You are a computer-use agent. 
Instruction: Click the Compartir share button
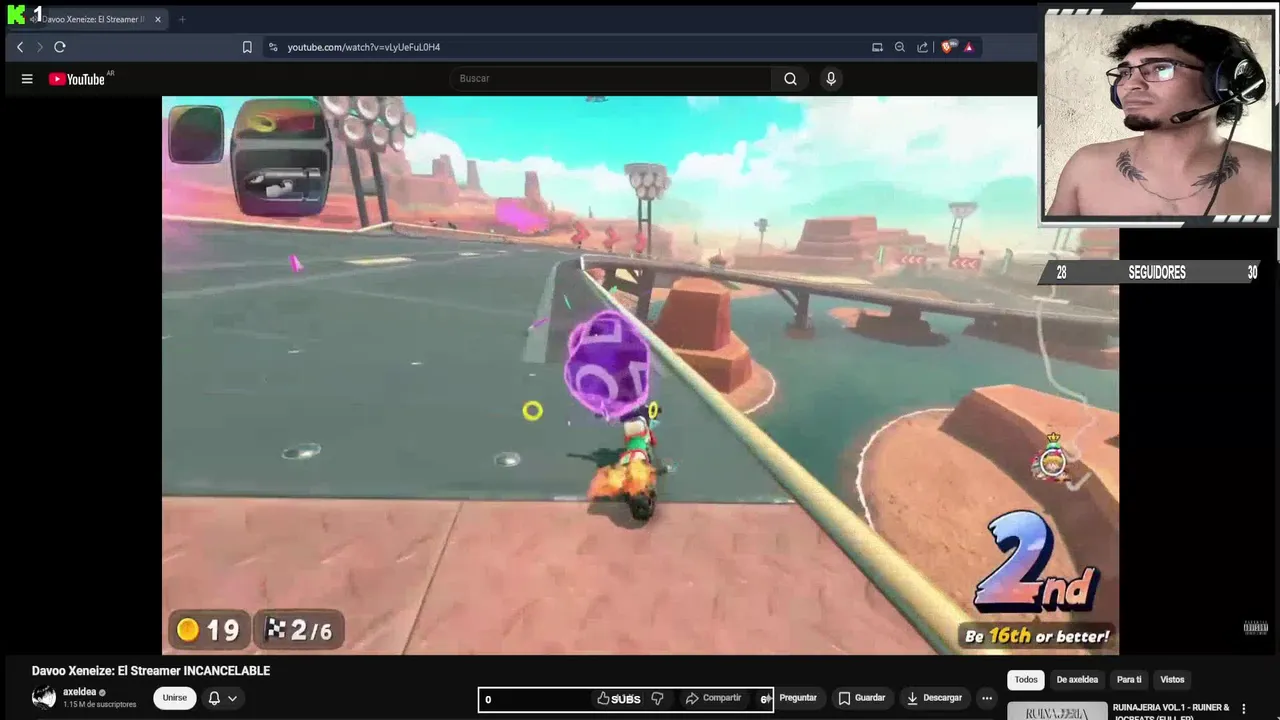pyautogui.click(x=713, y=698)
